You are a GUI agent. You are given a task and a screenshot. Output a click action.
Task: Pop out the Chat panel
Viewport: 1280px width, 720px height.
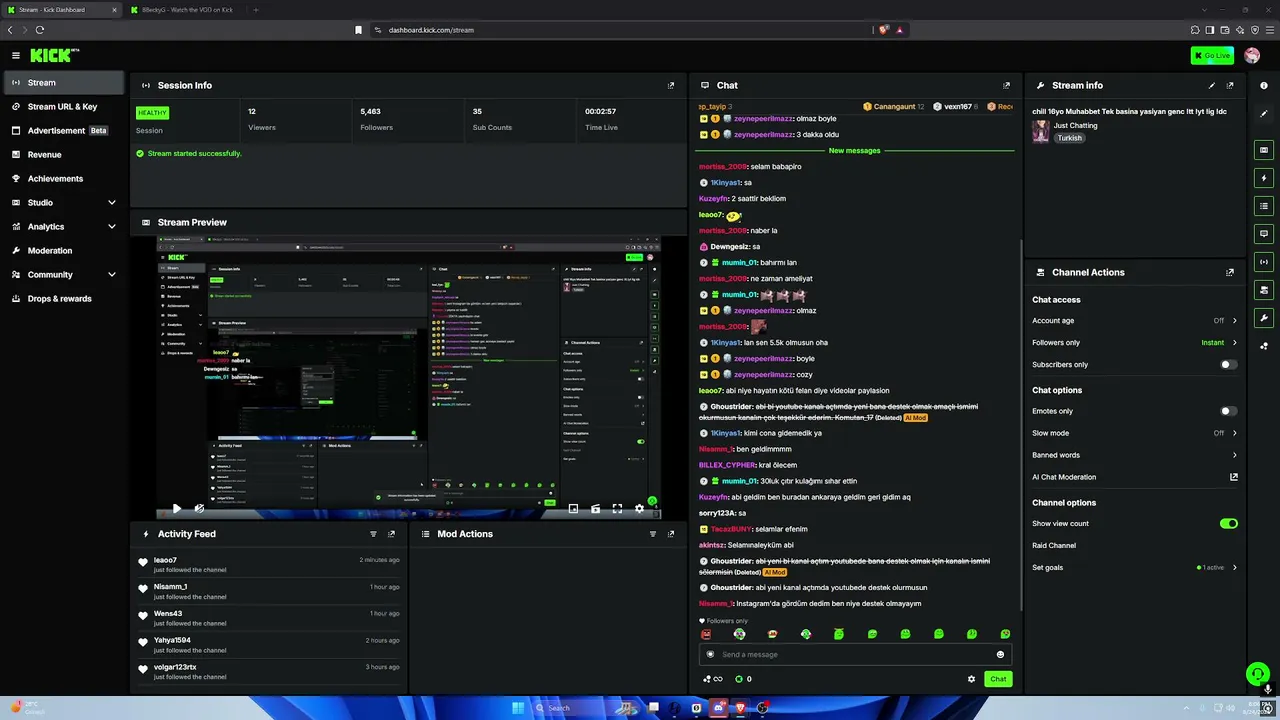tap(1006, 85)
